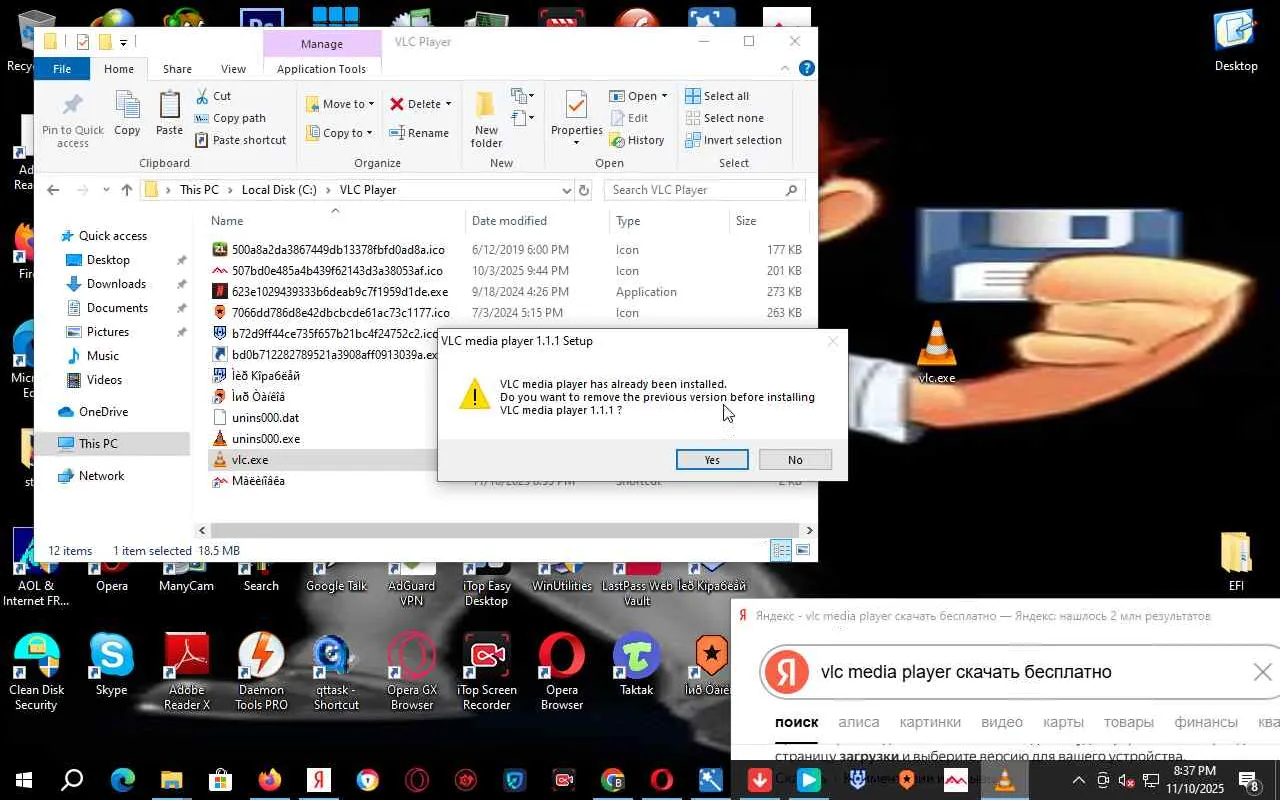Switch to the View ribbon tab
The image size is (1280, 800).
pyautogui.click(x=233, y=69)
